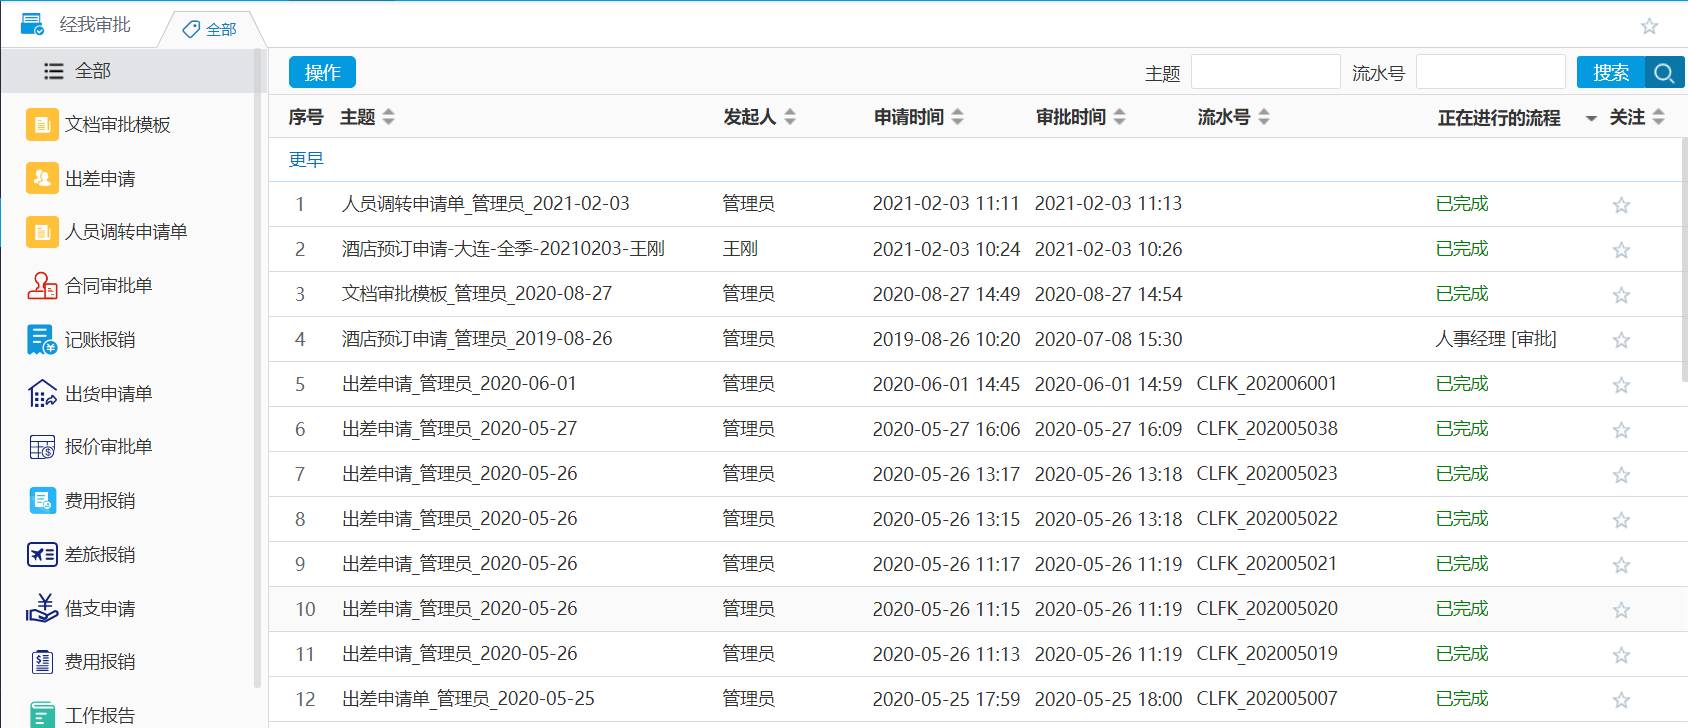Open 出货申请单 warehouse icon
The image size is (1688, 728).
(x=42, y=394)
